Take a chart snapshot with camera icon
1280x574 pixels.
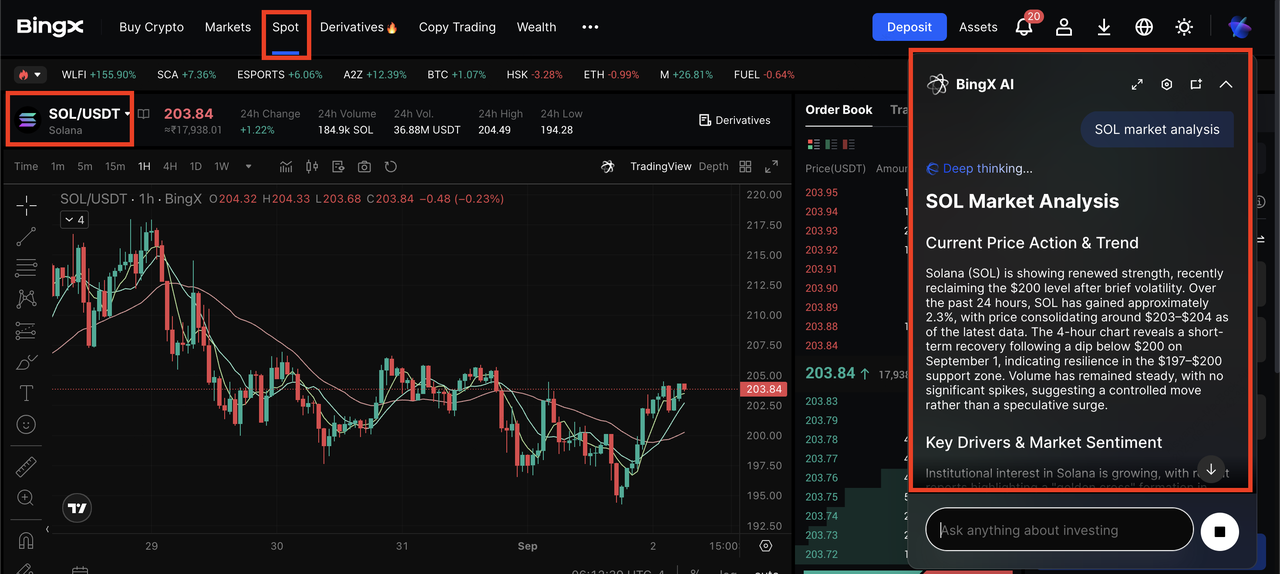click(364, 167)
